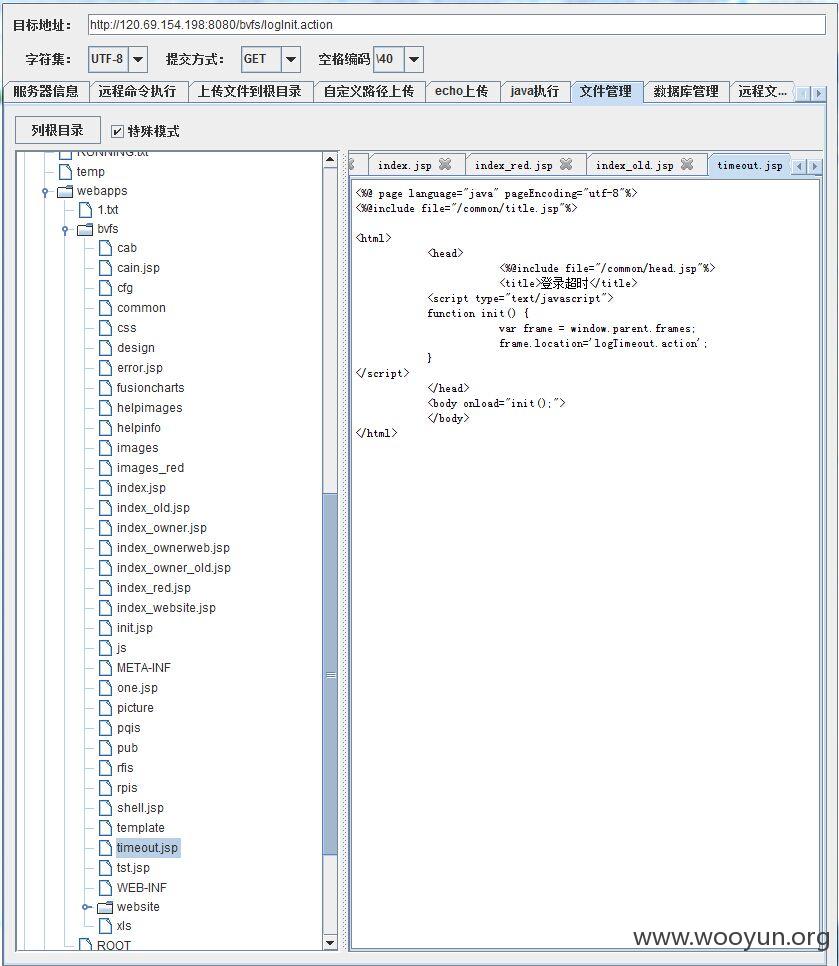Image resolution: width=839 pixels, height=966 pixels.
Task: Select the 文件管理 tab
Action: click(606, 92)
